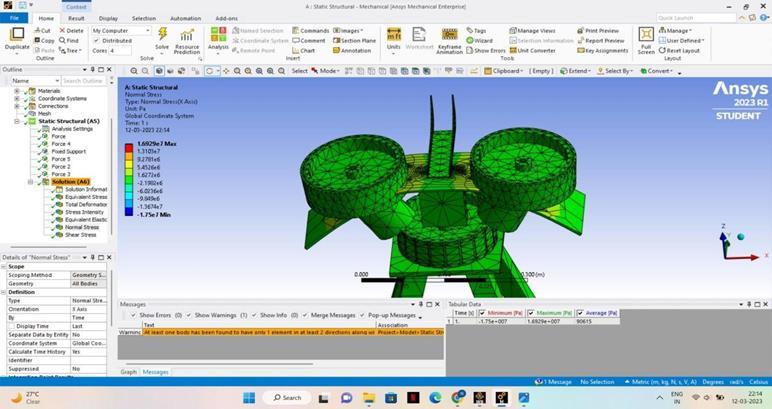This screenshot has height=409, width=772.
Task: Click the Analysis icon in Insert group
Action: tap(218, 34)
